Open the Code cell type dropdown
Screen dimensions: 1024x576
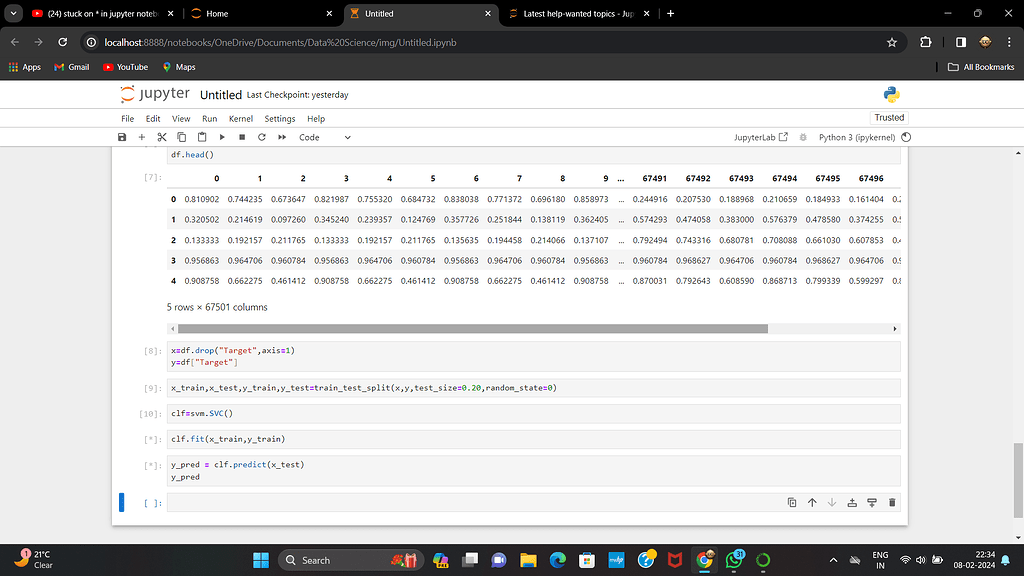(x=320, y=137)
